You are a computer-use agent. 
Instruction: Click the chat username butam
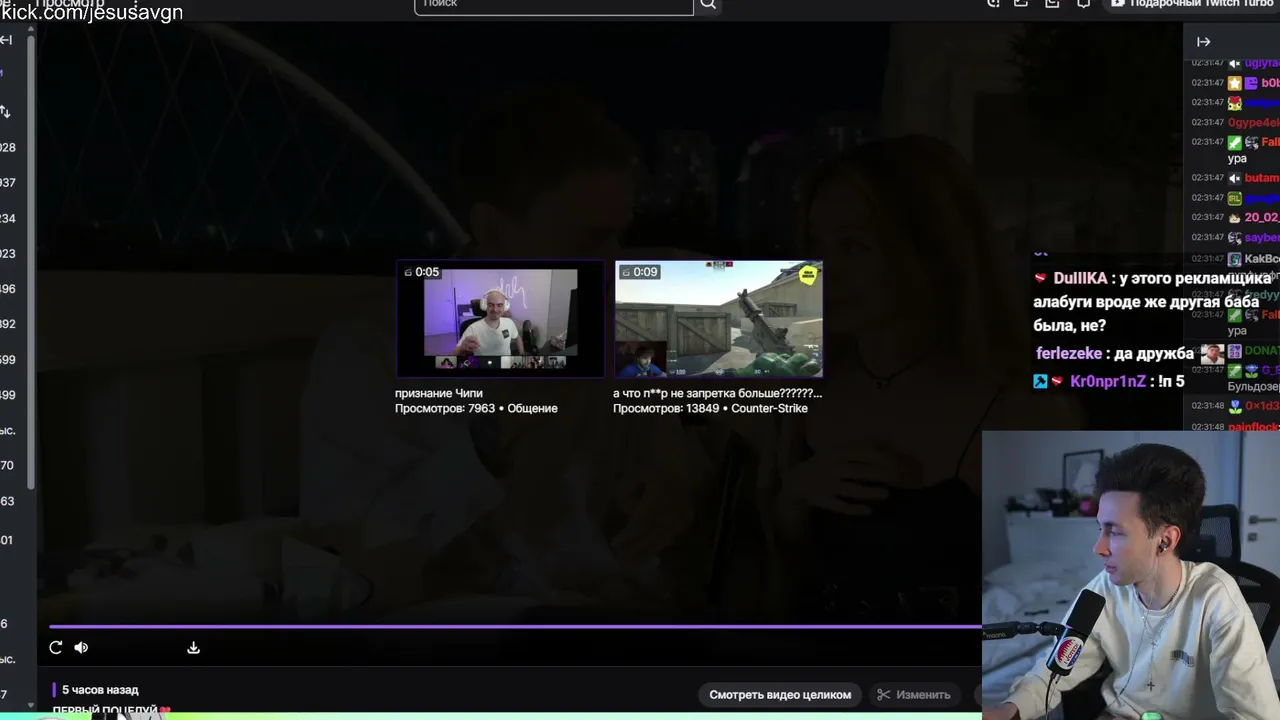(x=1262, y=178)
